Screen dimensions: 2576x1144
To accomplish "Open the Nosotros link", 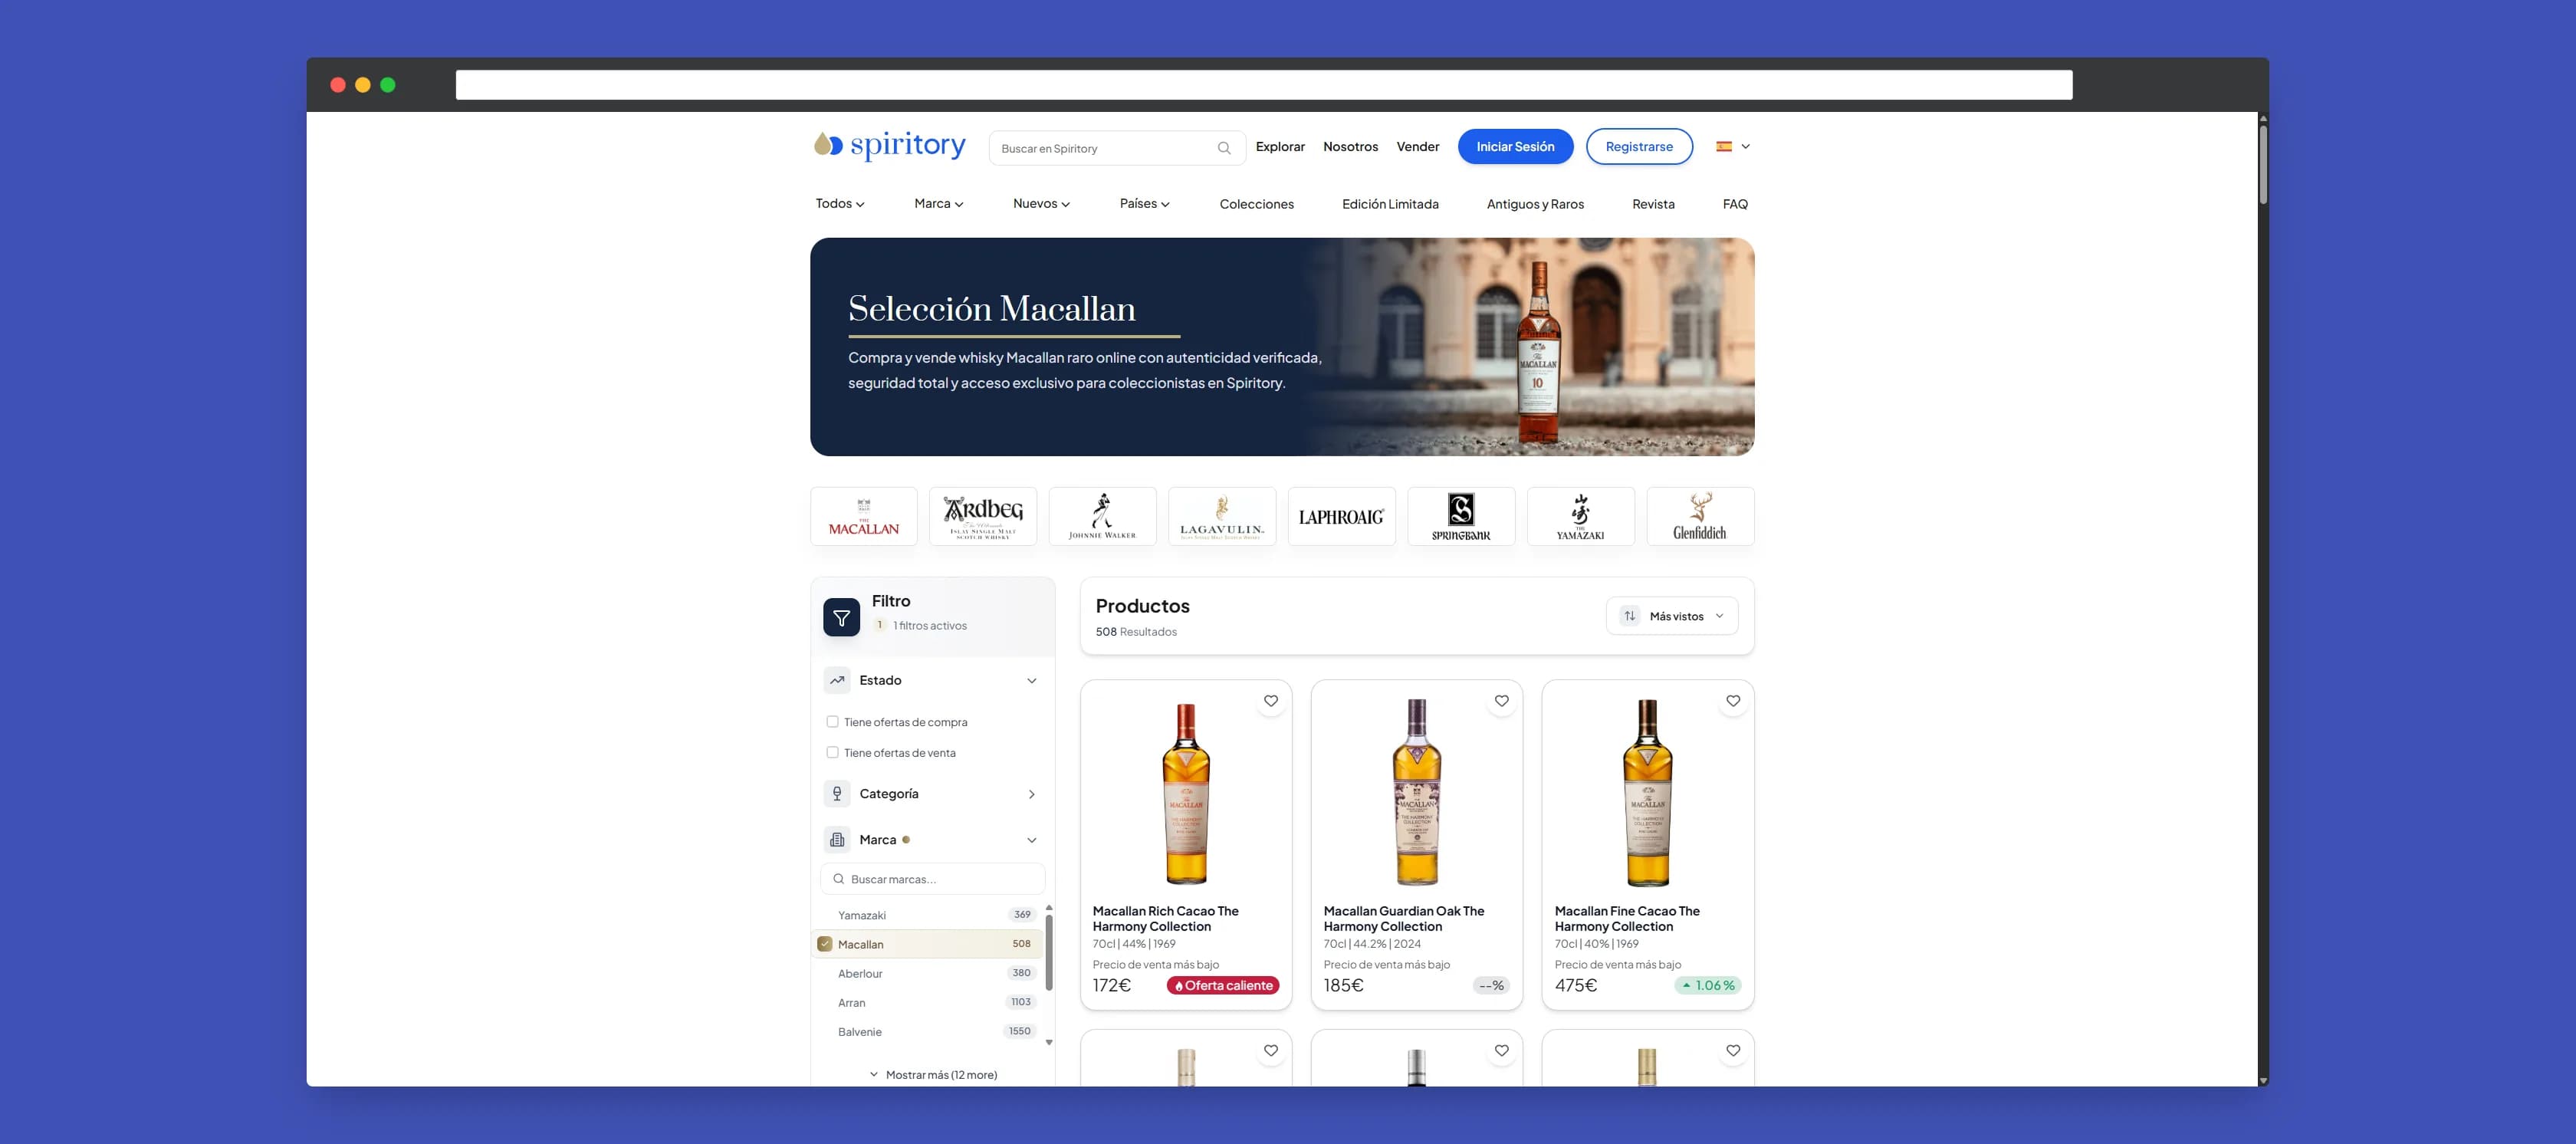I will tap(1350, 146).
